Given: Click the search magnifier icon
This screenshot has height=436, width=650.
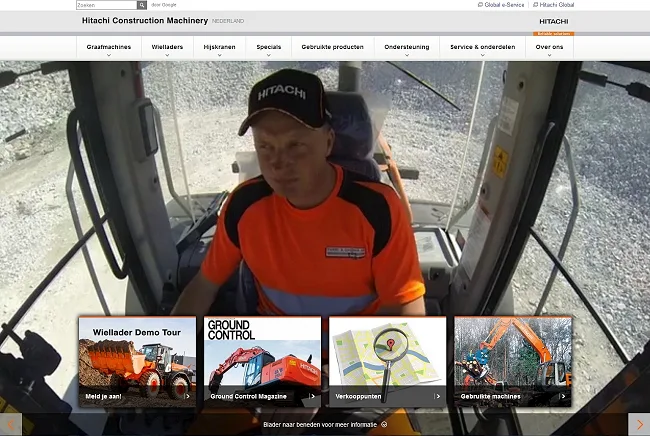Looking at the screenshot, I should coord(140,5).
